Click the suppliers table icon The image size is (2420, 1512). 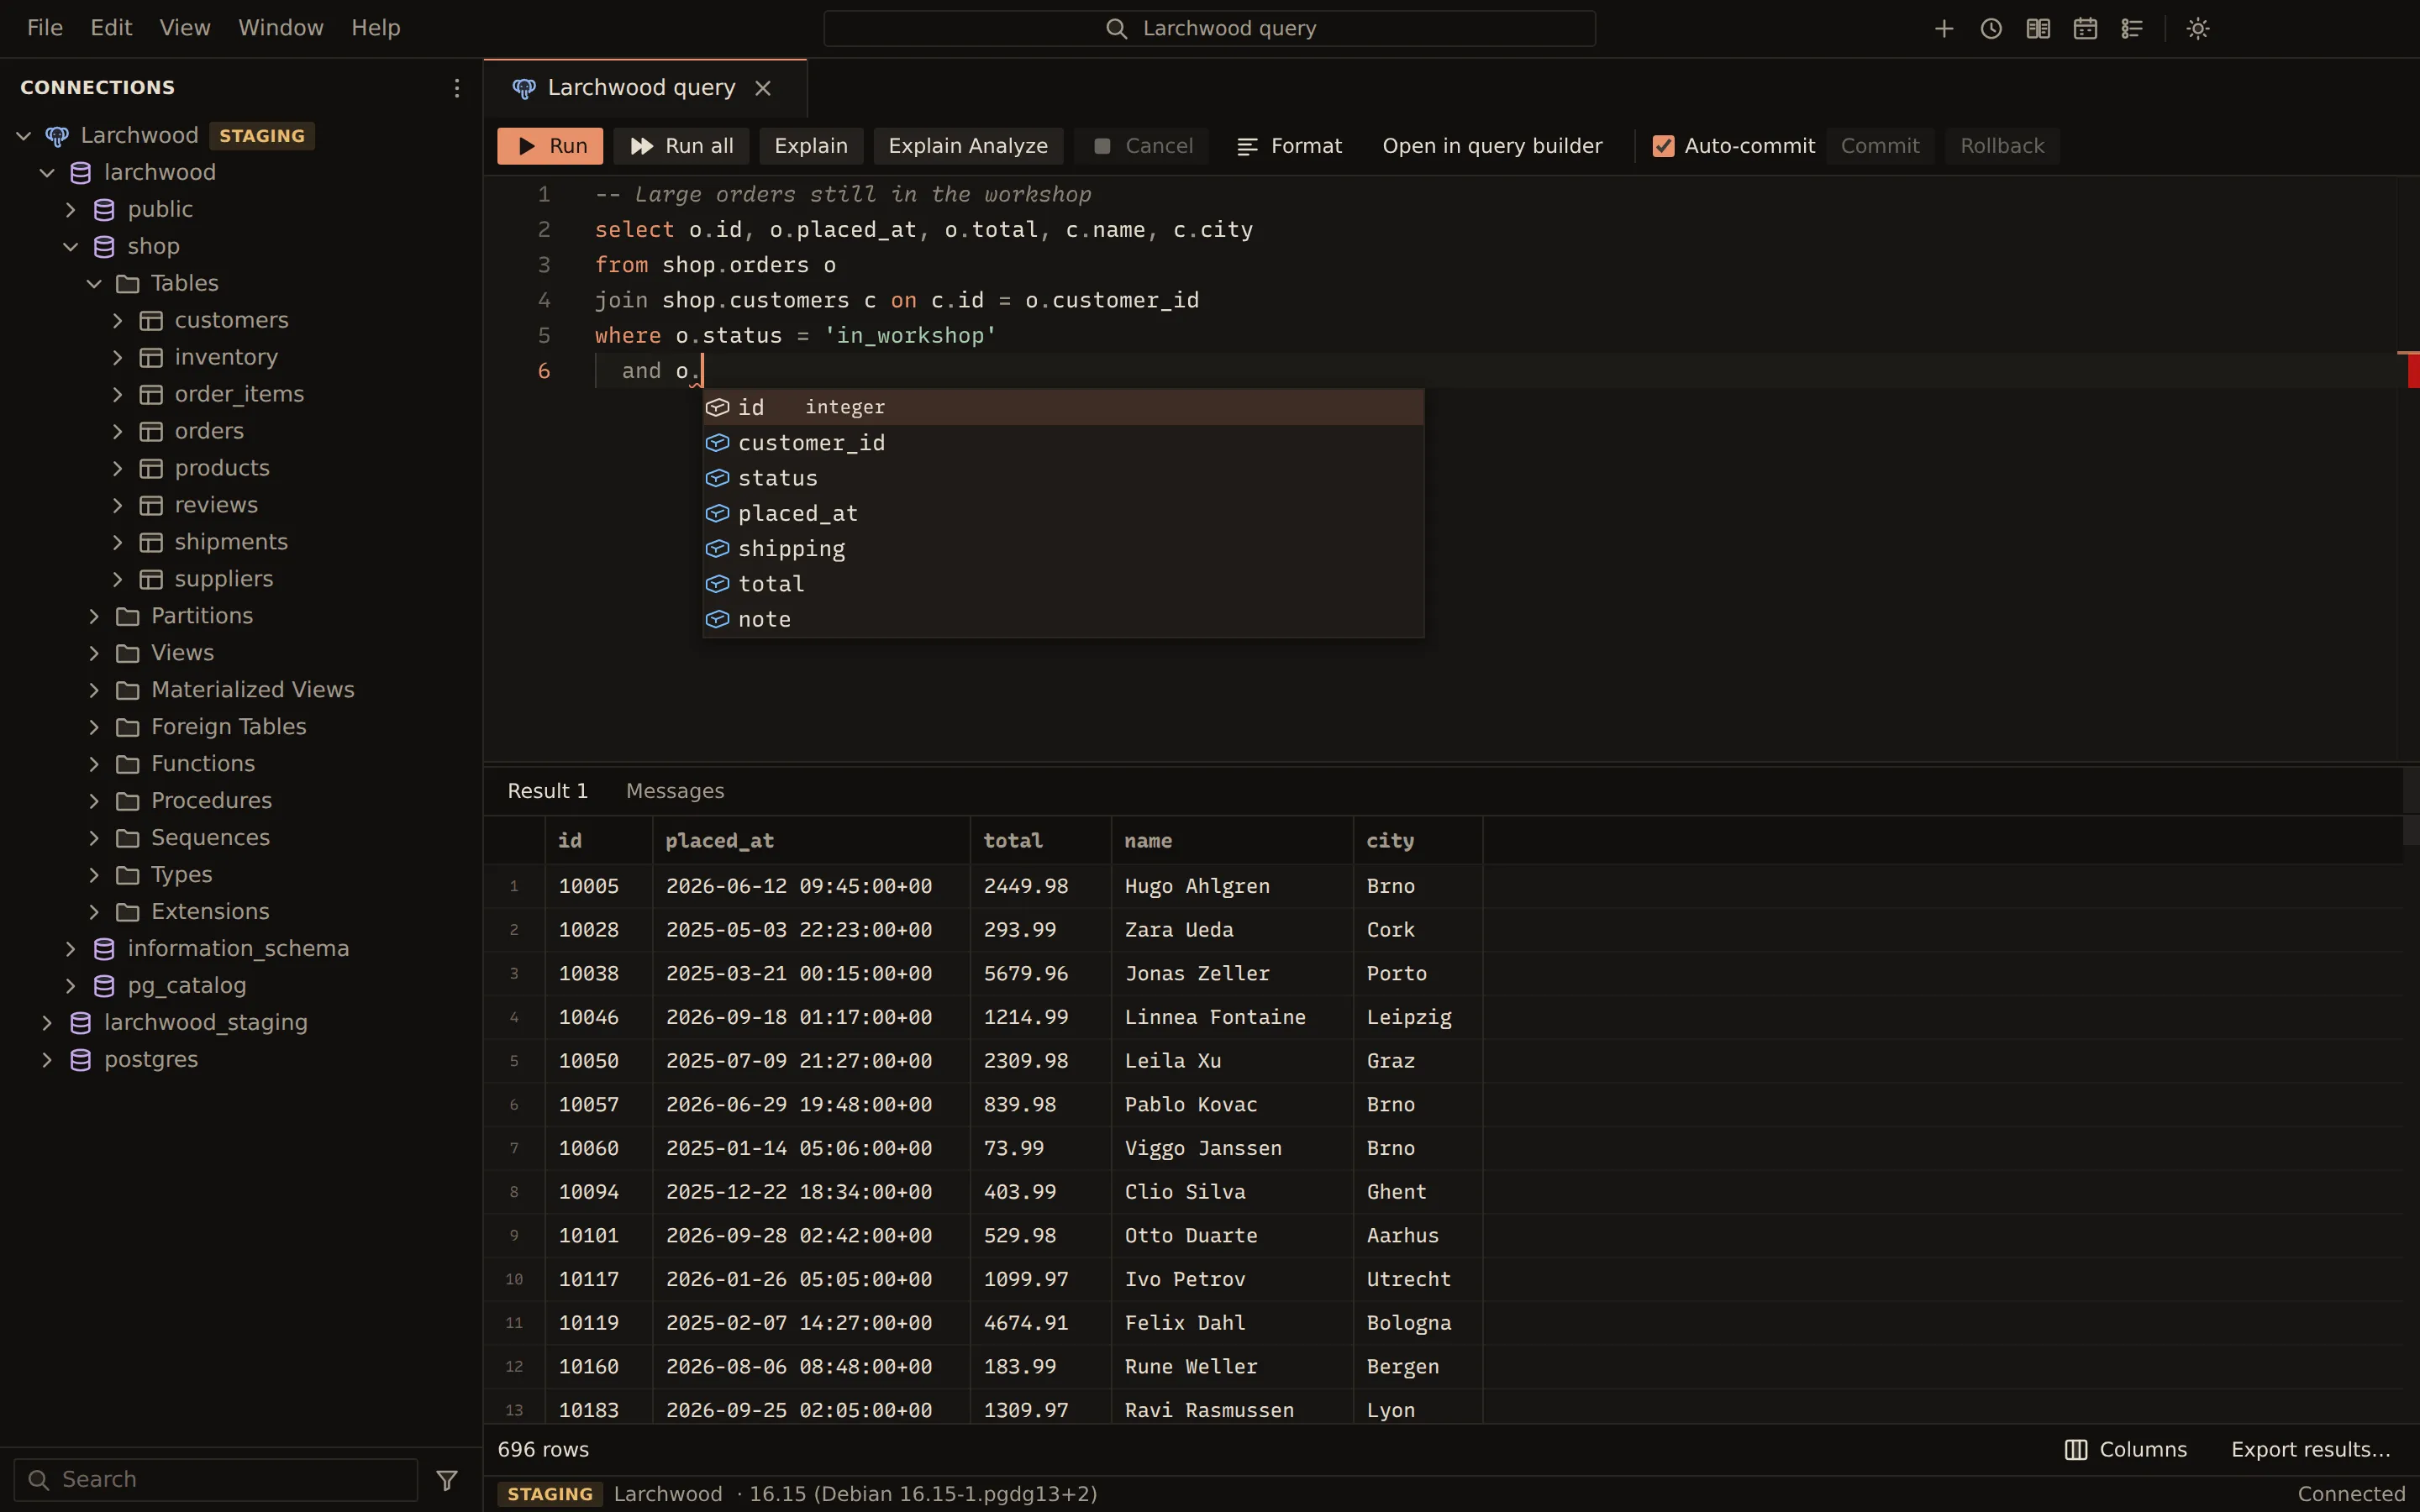pos(151,579)
